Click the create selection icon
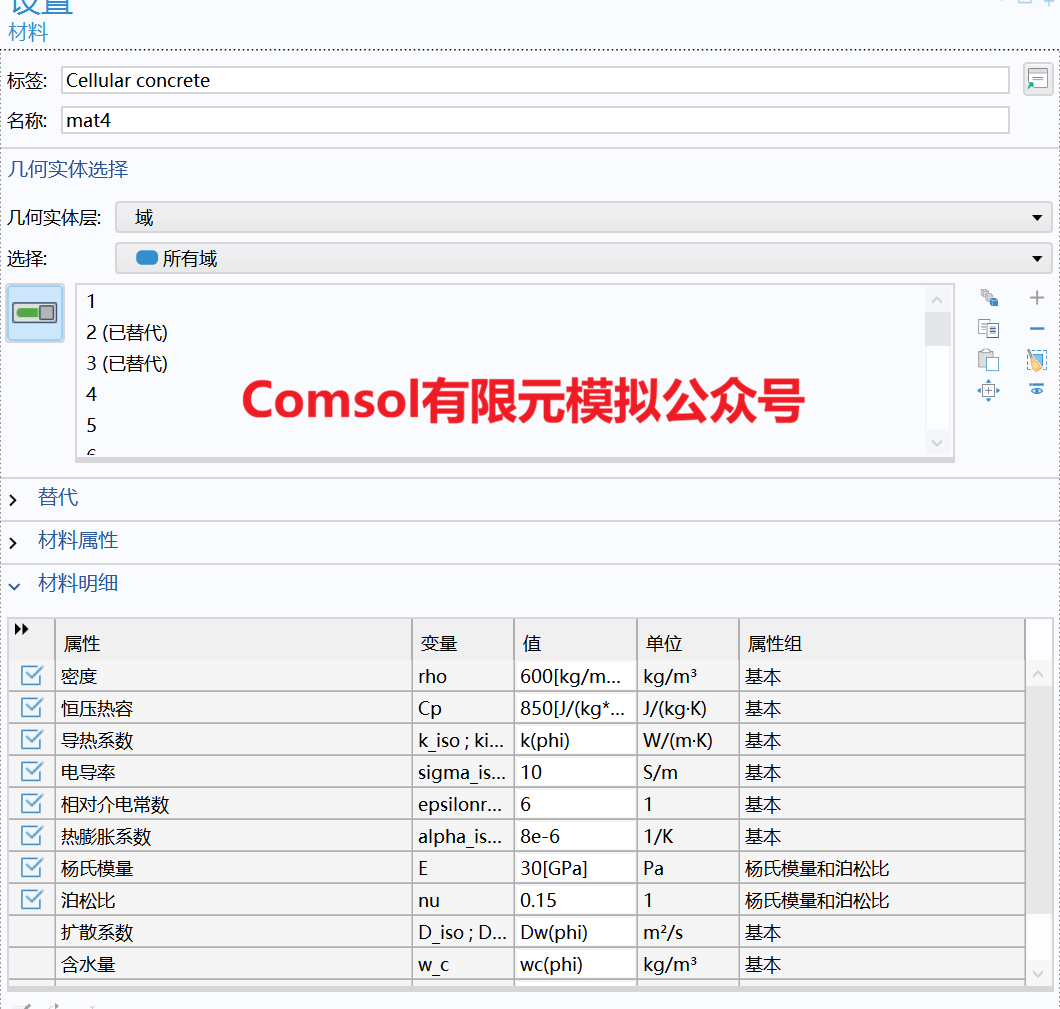The height and width of the screenshot is (1009, 1060). pos(988,297)
